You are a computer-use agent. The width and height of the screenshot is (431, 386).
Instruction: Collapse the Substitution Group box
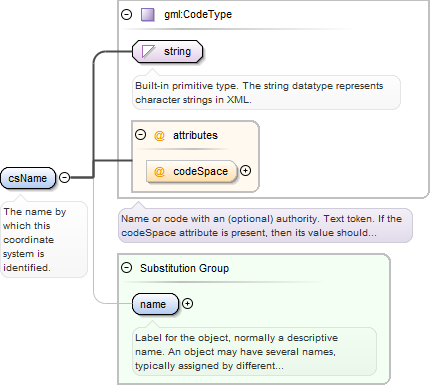point(127,268)
